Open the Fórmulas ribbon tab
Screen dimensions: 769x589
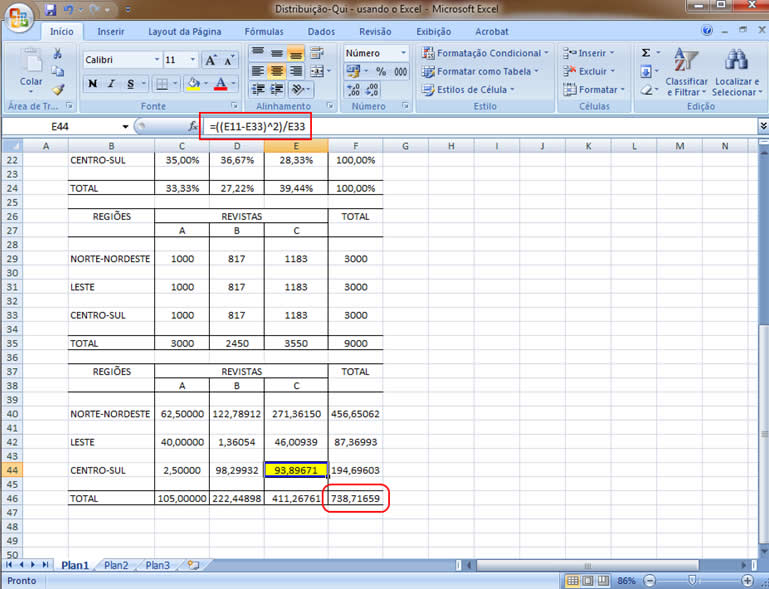coord(264,31)
